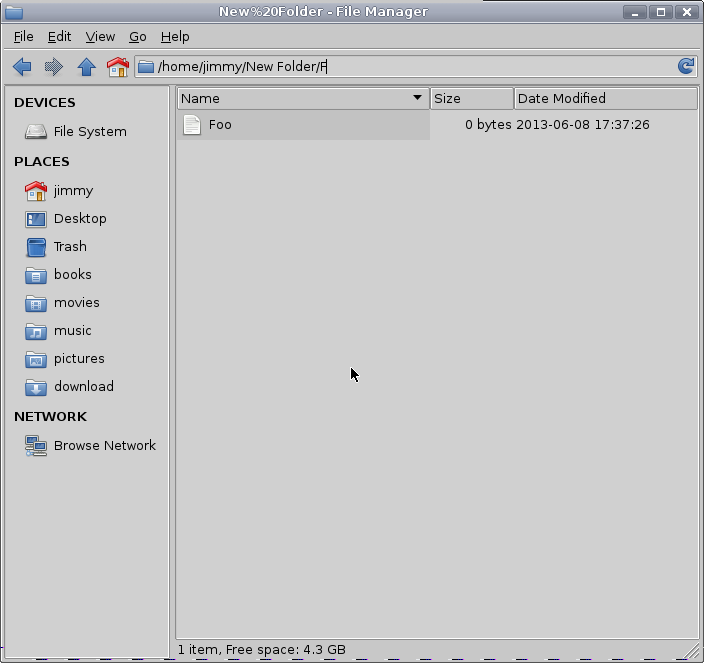Click the Back arrow navigation icon
The height and width of the screenshot is (663, 704).
[22, 67]
